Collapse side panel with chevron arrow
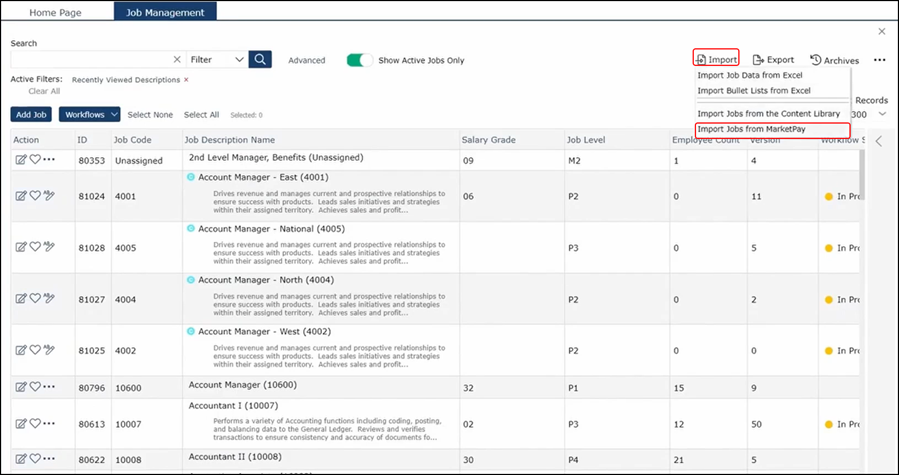Viewport: 899px width, 476px height. (878, 141)
